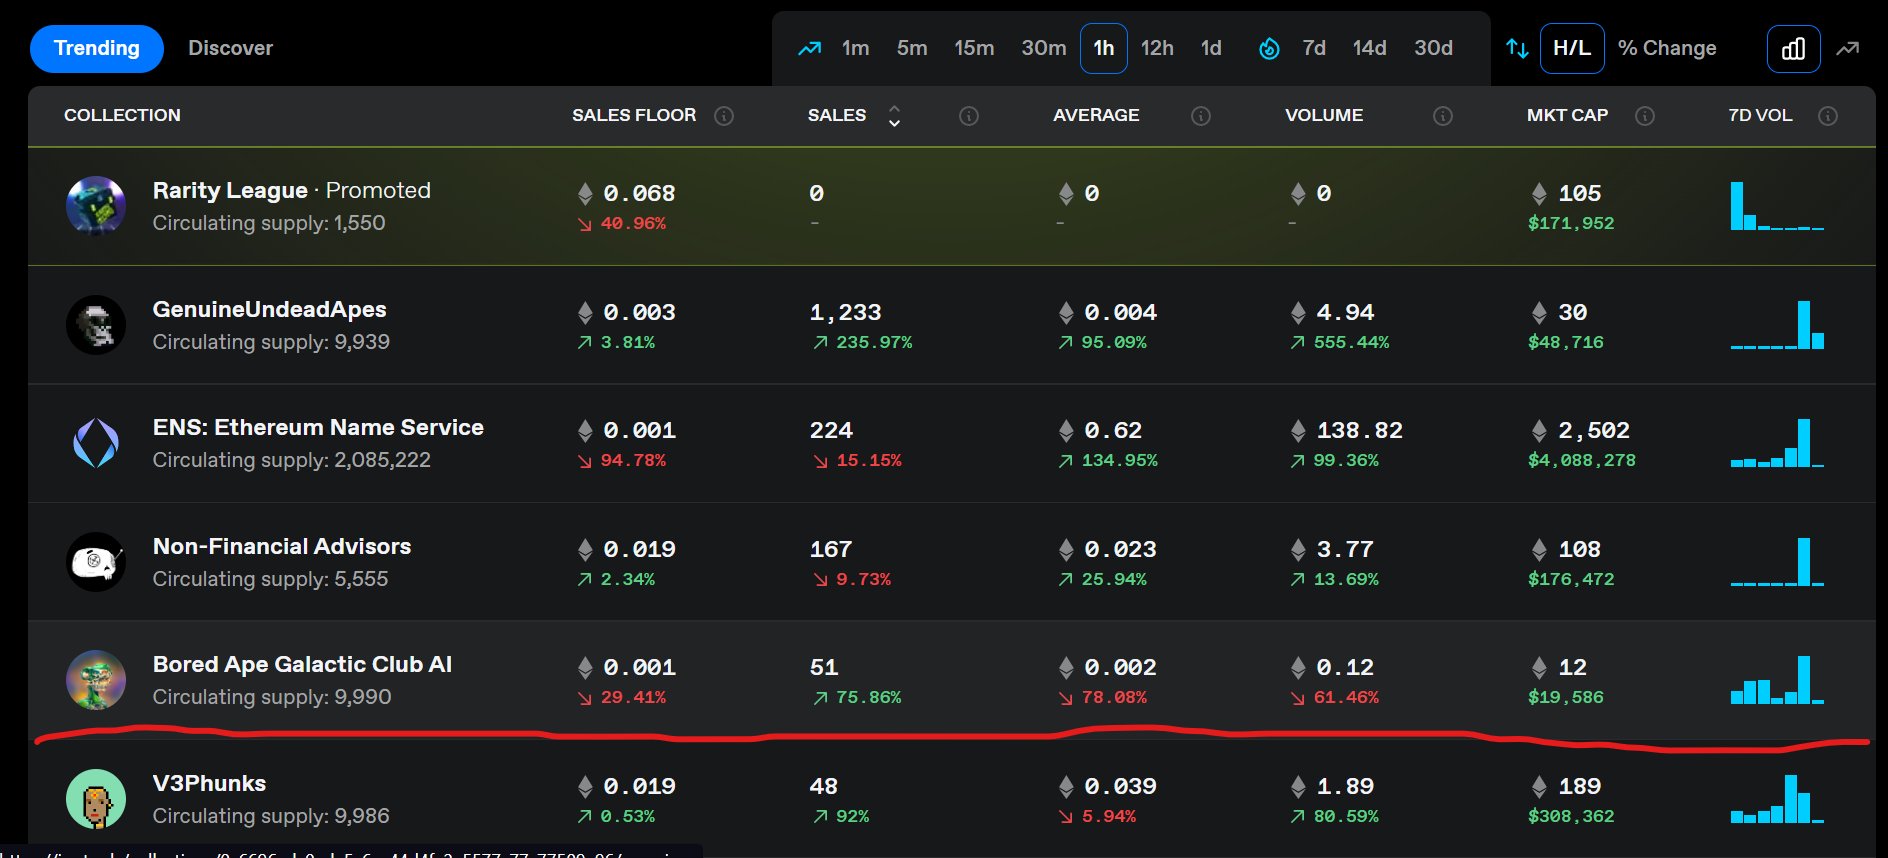Enable the H/L display mode

pos(1572,48)
